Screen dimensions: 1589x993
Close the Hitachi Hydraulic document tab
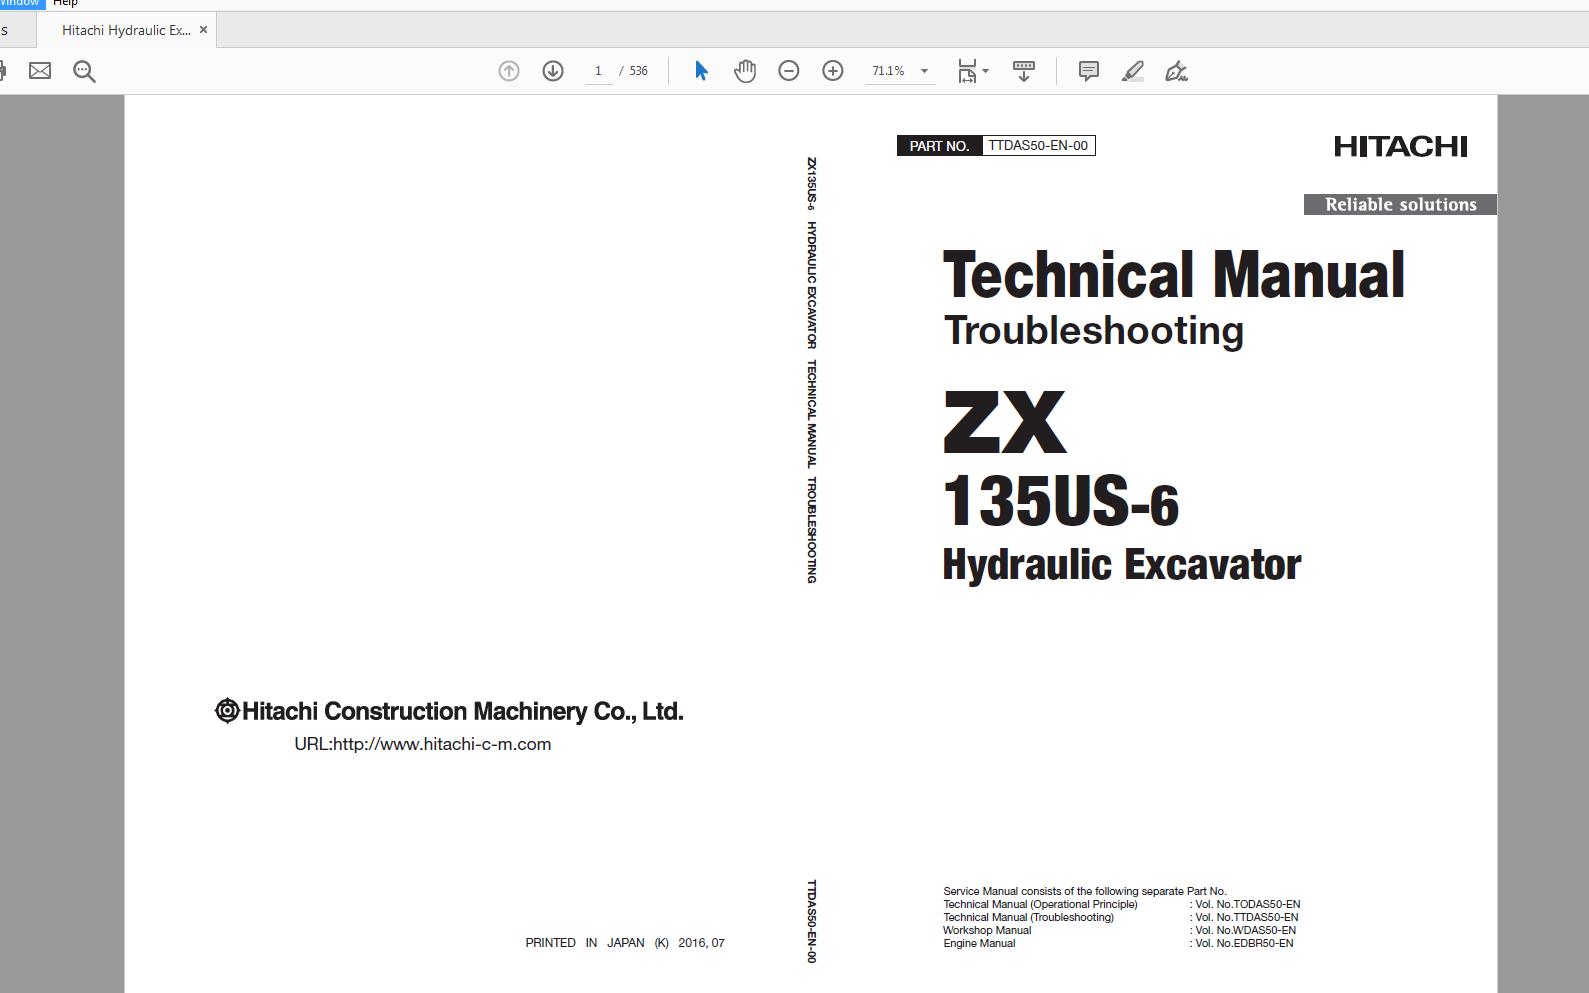click(204, 30)
